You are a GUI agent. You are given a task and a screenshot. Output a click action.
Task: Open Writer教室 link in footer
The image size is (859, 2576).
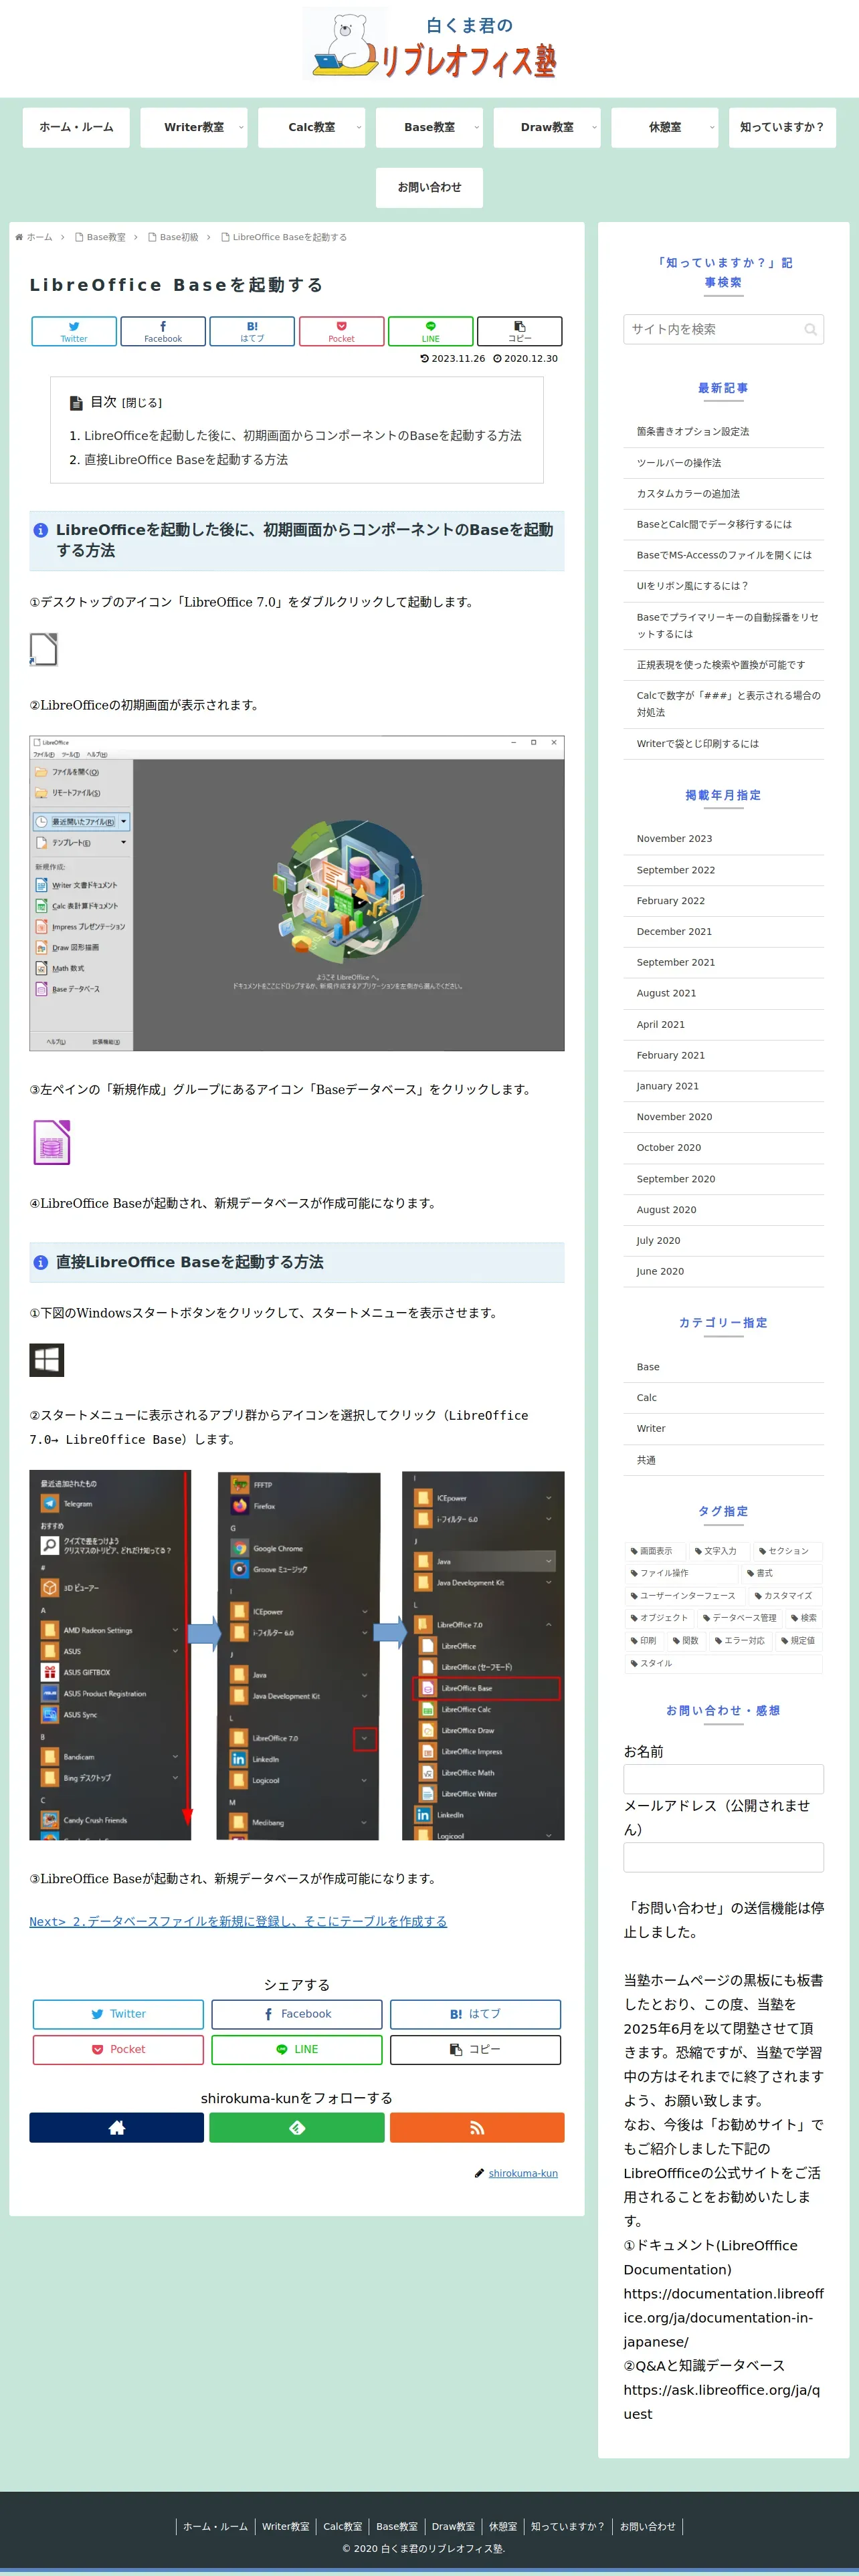[286, 2527]
